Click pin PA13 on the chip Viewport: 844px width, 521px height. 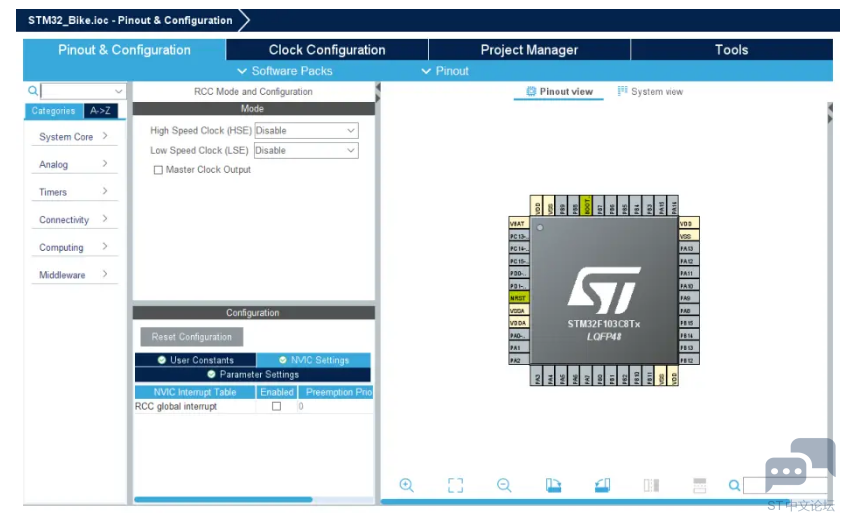688,248
